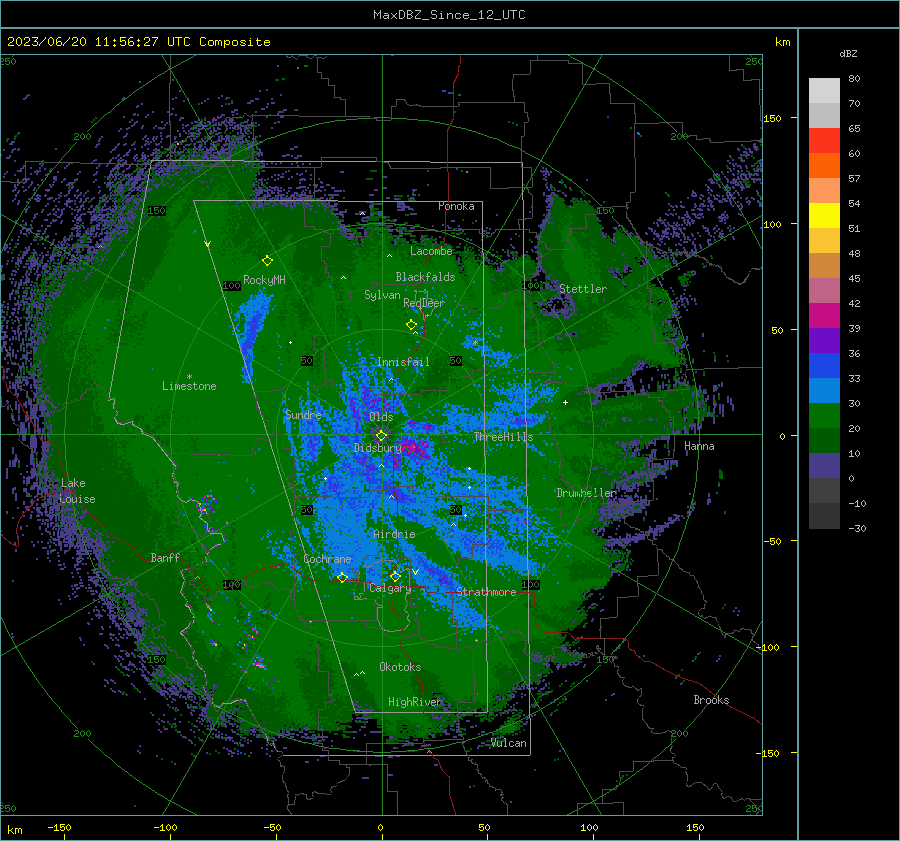The height and width of the screenshot is (841, 900).
Task: Click the Strathmore label
Action: click(x=486, y=592)
